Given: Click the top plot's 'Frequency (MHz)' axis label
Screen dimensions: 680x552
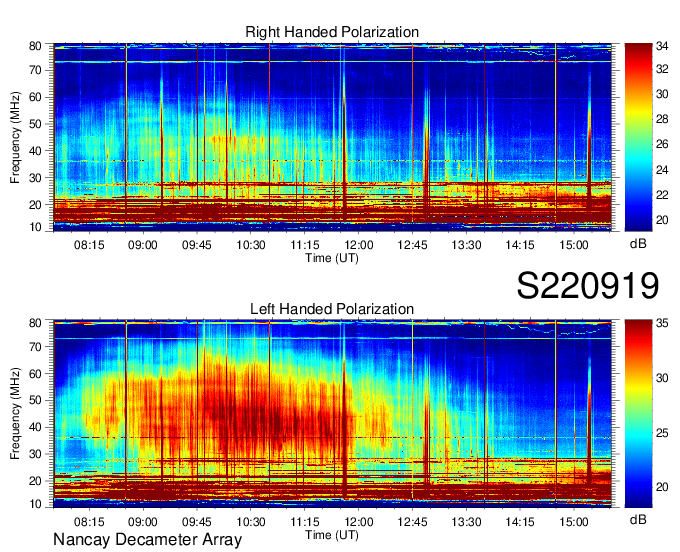Looking at the screenshot, I should pos(15,137).
